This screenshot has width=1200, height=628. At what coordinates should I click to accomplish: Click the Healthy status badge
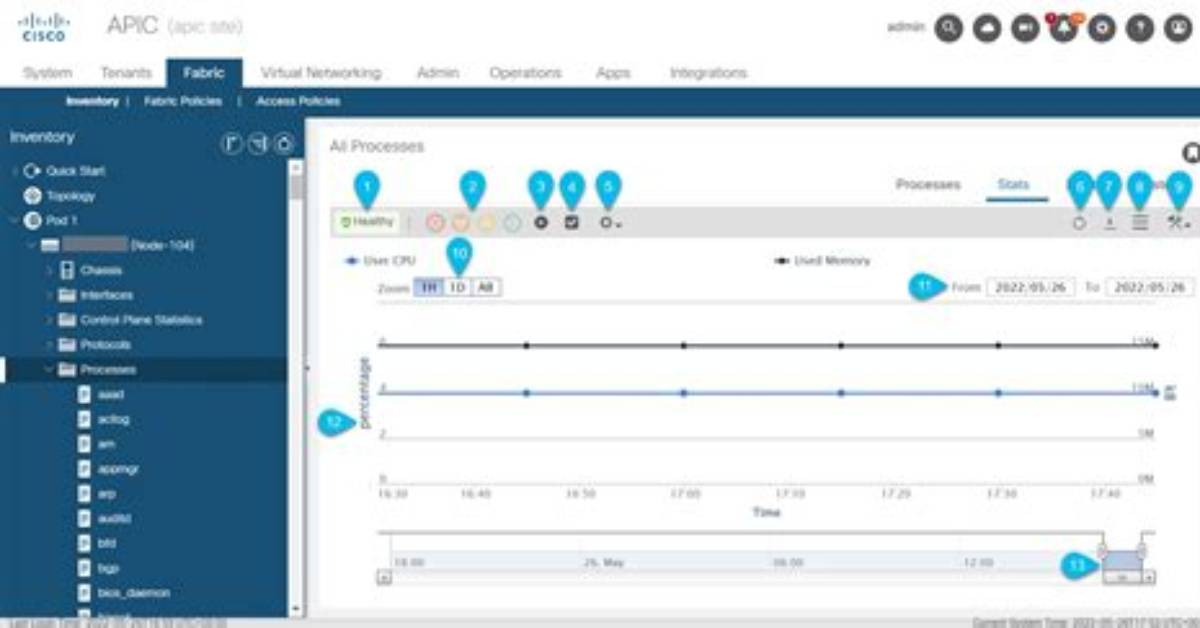pos(368,222)
